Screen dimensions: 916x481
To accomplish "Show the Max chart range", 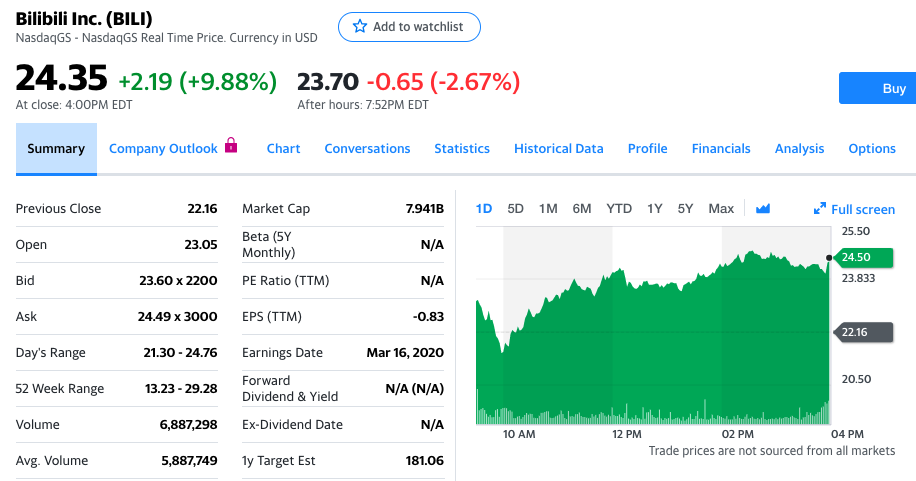I will click(x=721, y=209).
